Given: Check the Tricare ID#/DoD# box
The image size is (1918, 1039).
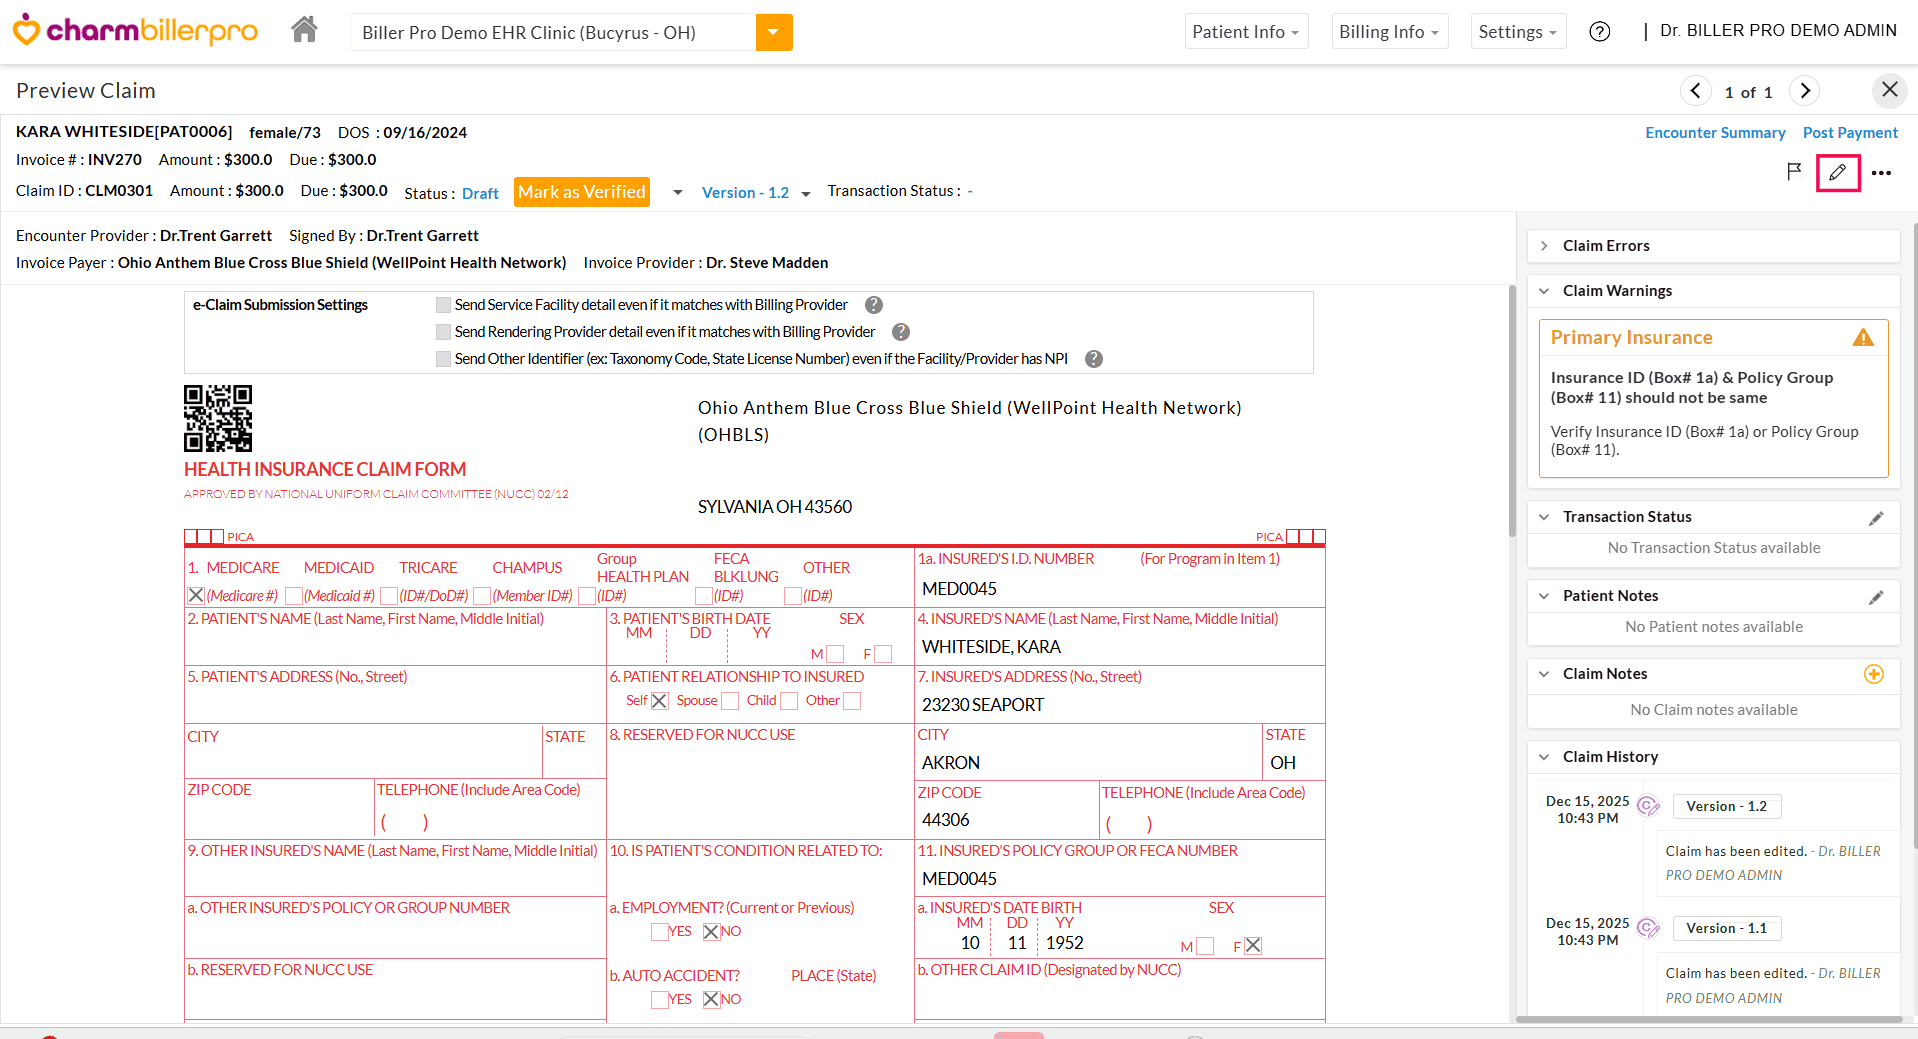Looking at the screenshot, I should coord(389,595).
